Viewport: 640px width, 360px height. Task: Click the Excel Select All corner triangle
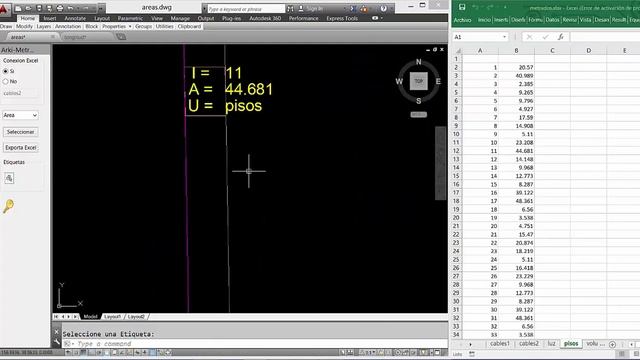click(458, 51)
